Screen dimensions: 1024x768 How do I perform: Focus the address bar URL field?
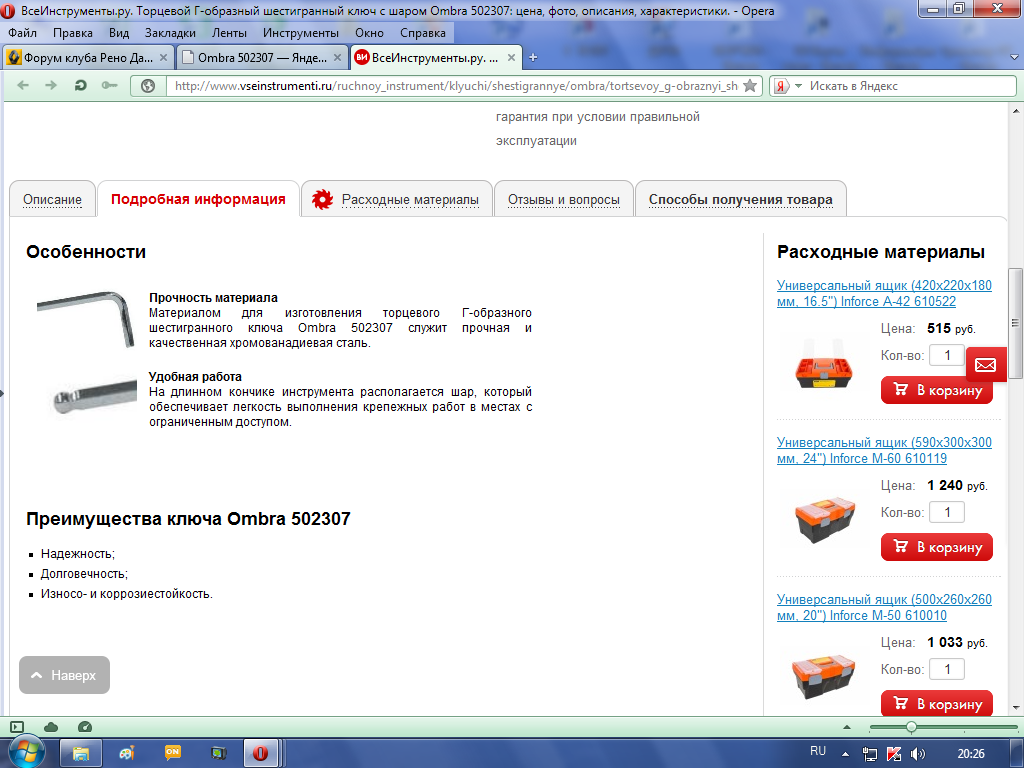pyautogui.click(x=455, y=86)
